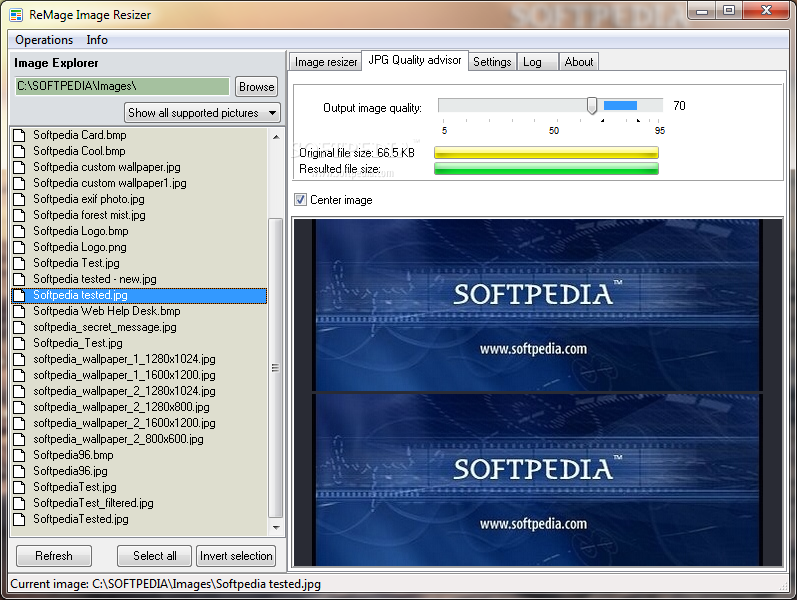This screenshot has width=797, height=600.
Task: Click file icon beside Softpedia Cool.bmp
Action: (x=19, y=152)
